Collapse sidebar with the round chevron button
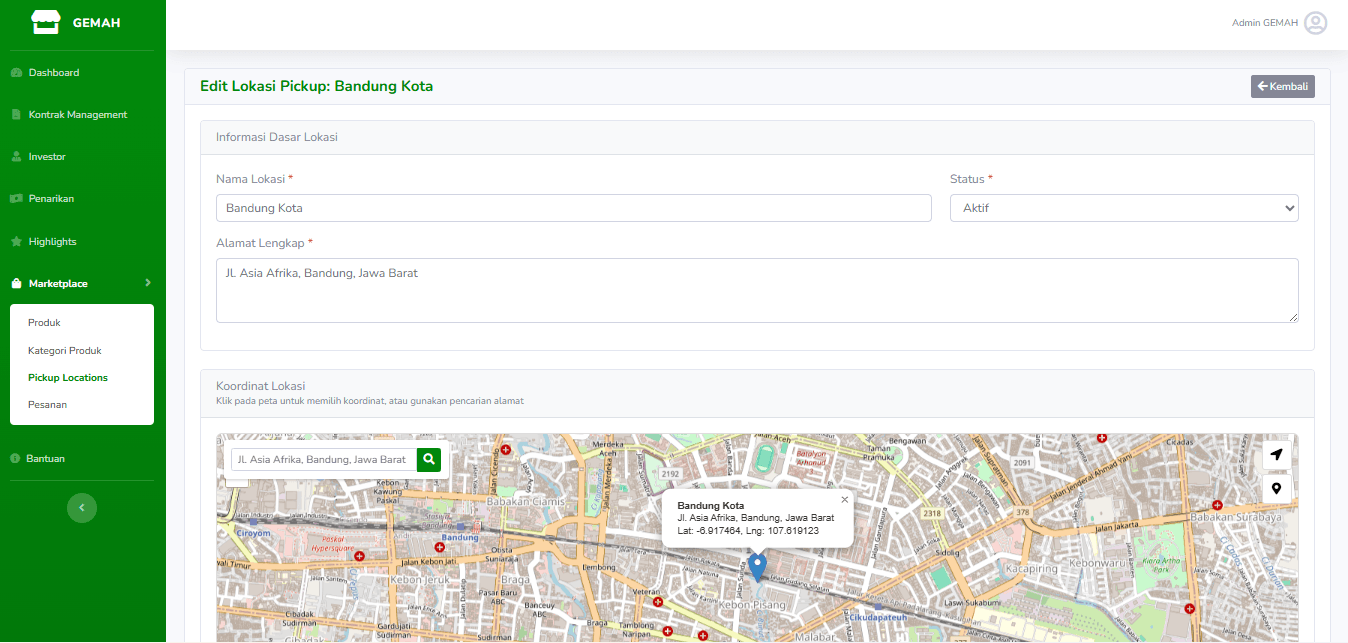This screenshot has width=1348, height=643. 82,508
